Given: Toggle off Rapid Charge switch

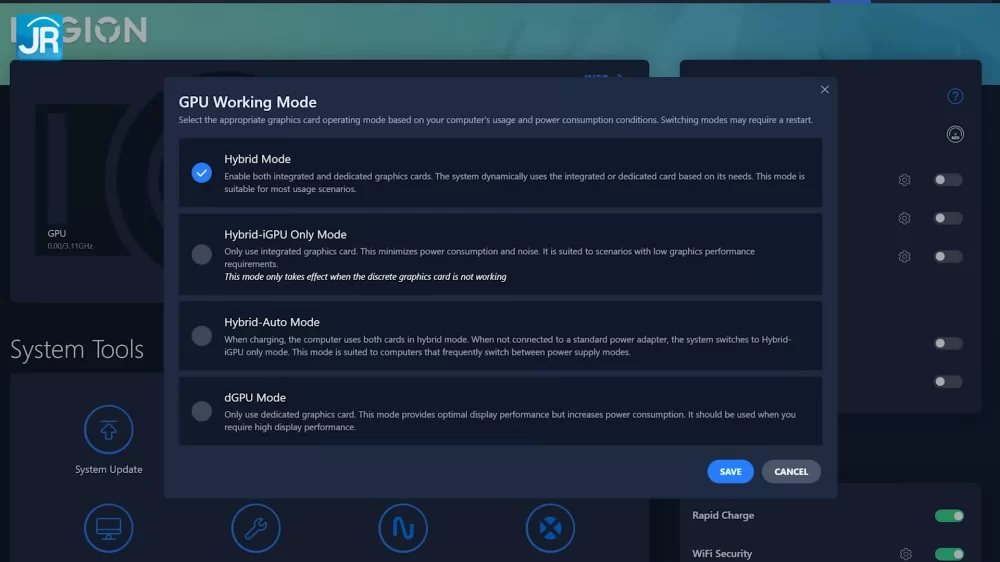Looking at the screenshot, I should (x=949, y=515).
